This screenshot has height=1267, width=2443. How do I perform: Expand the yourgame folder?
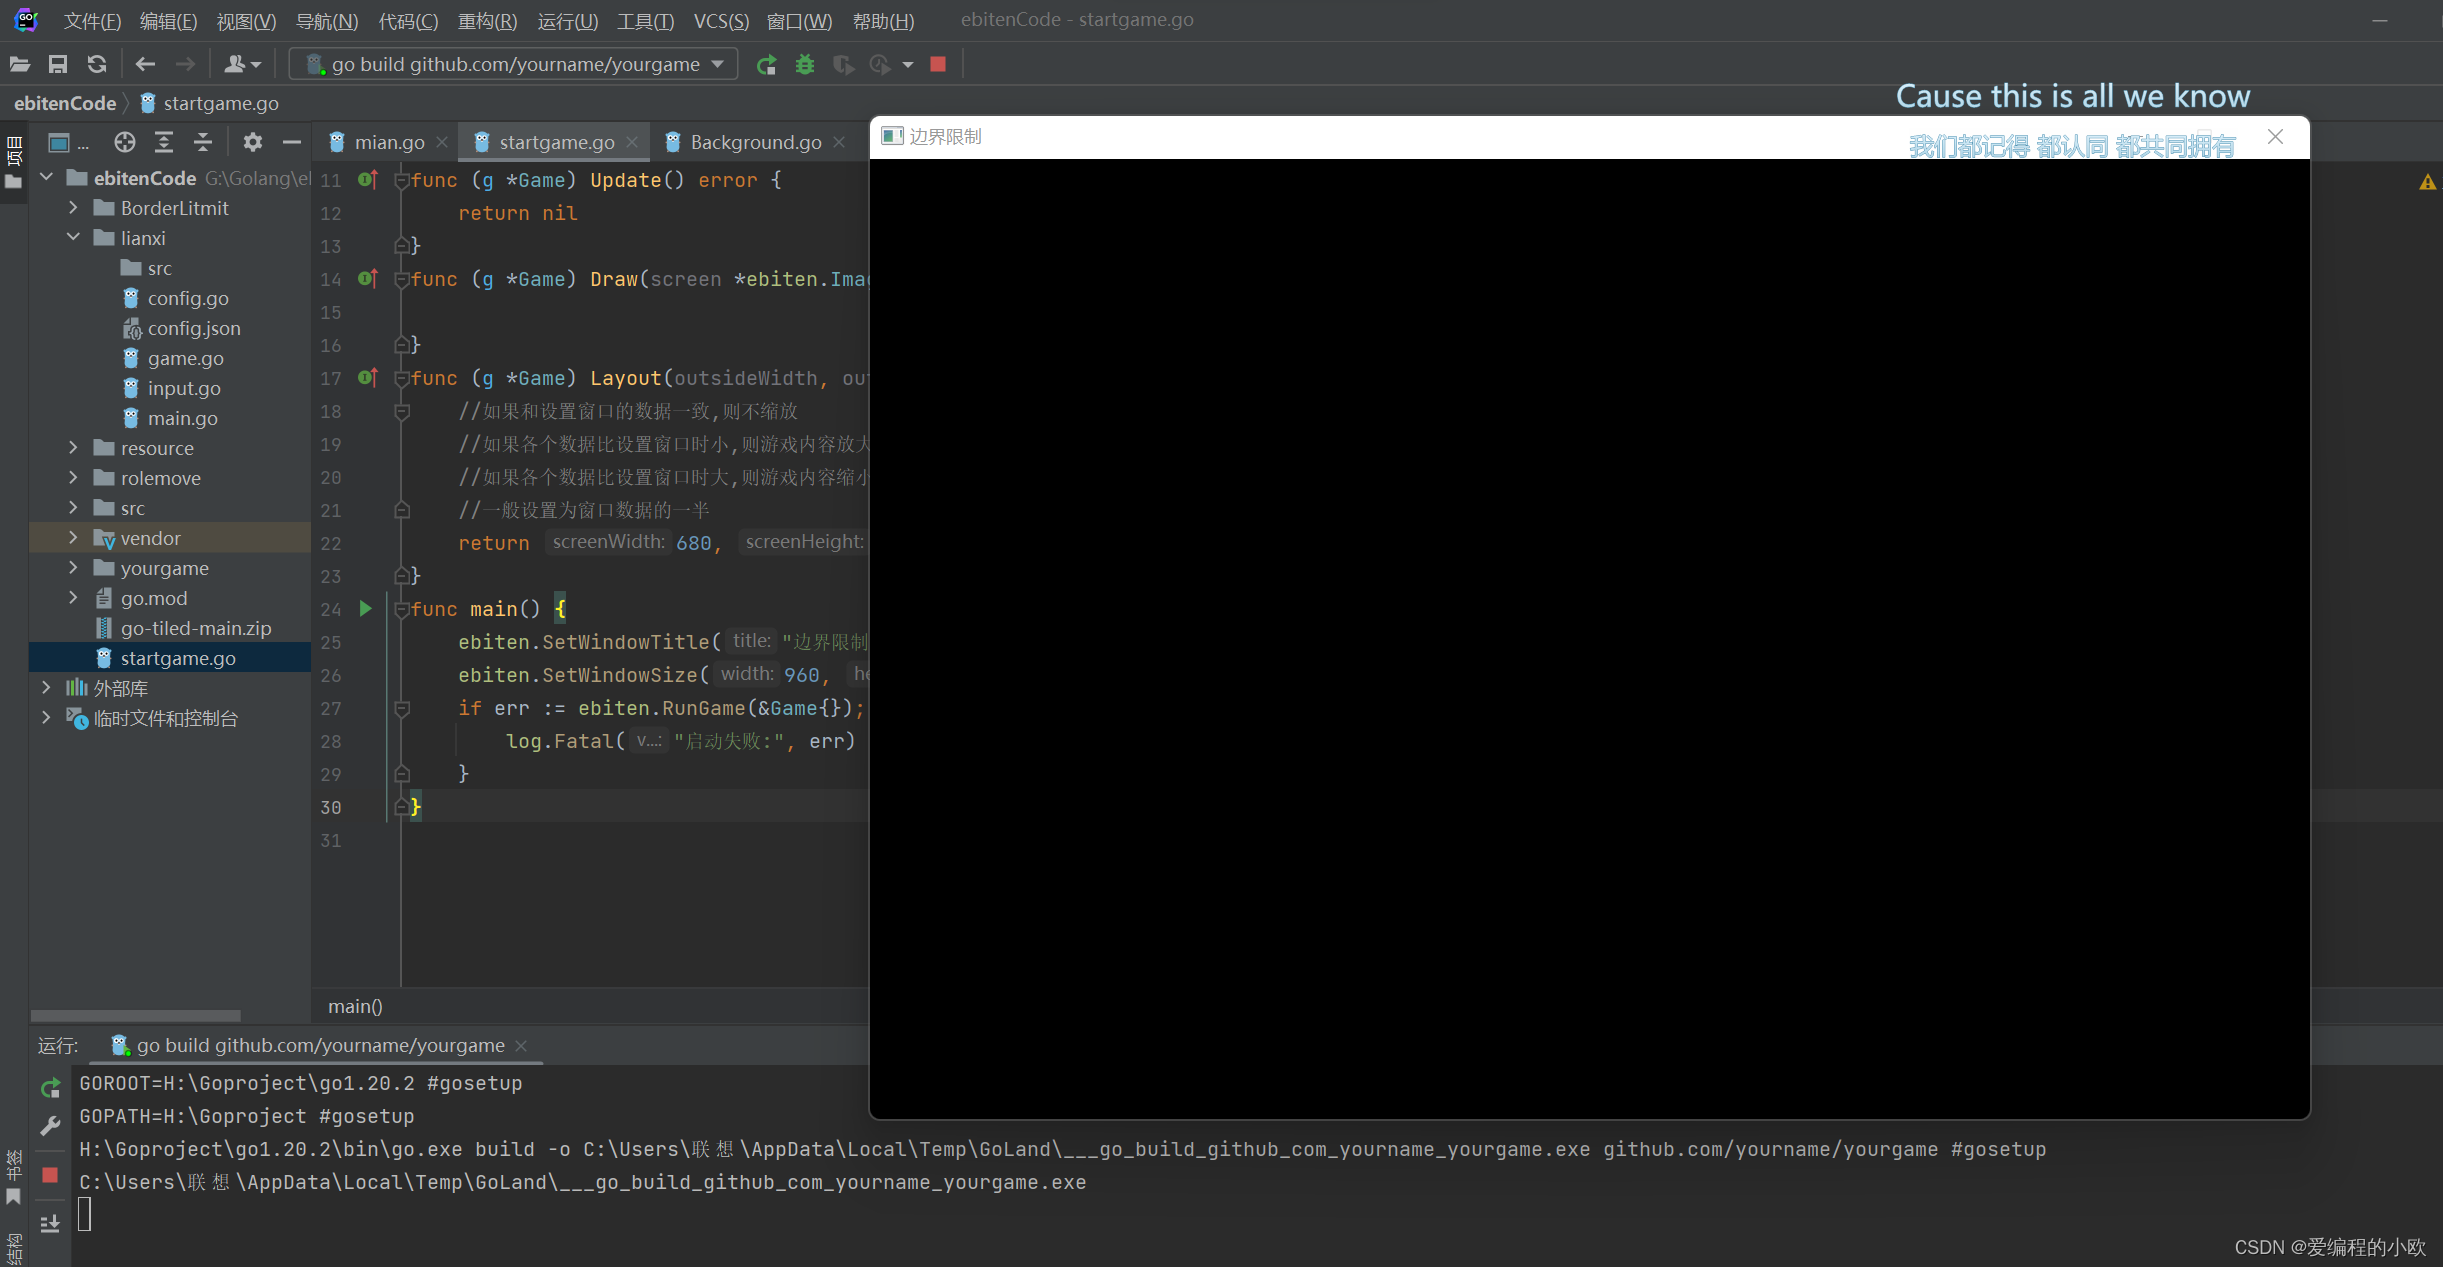[x=73, y=568]
